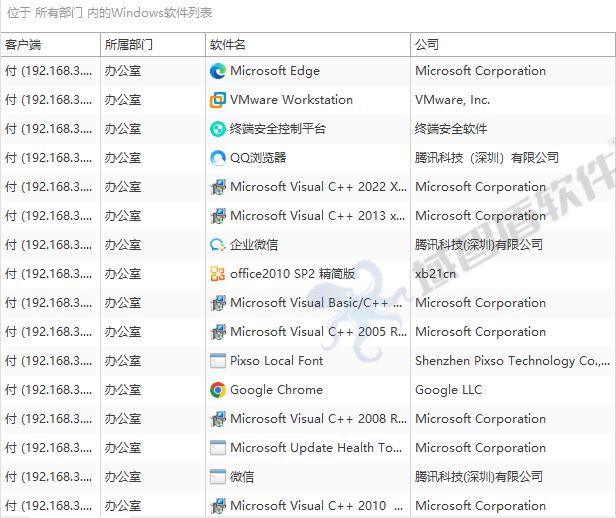This screenshot has width=616, height=518.
Task: Click the 微信 window icon
Action: click(x=218, y=477)
